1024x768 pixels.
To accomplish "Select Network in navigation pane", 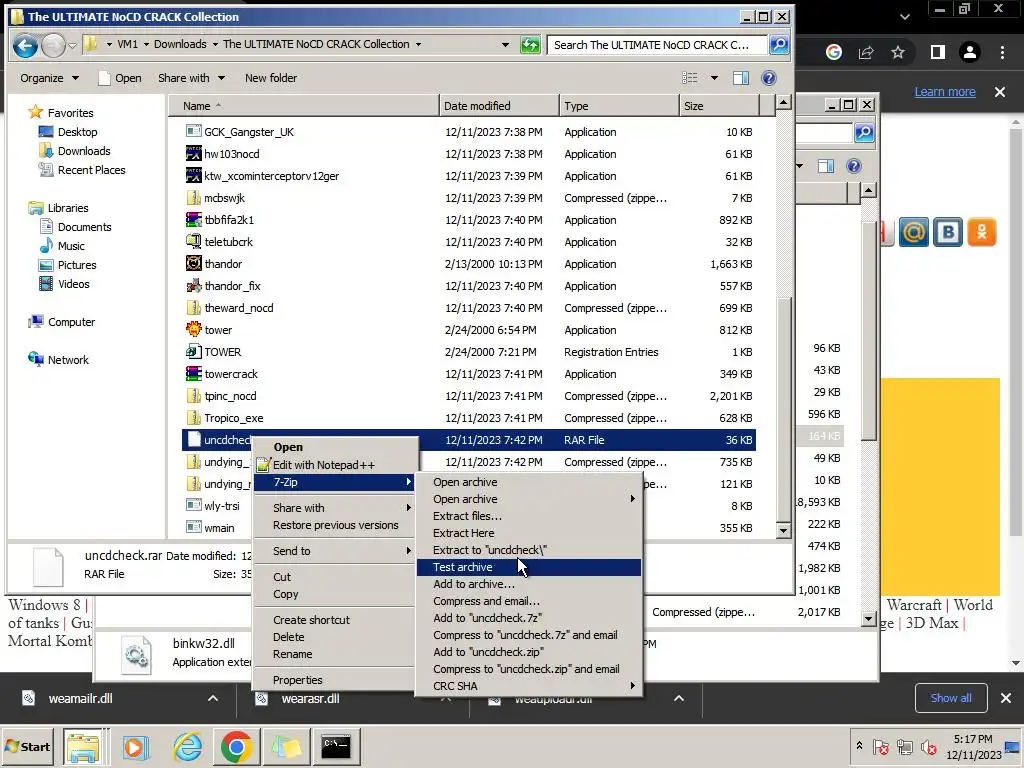I will click(x=68, y=360).
